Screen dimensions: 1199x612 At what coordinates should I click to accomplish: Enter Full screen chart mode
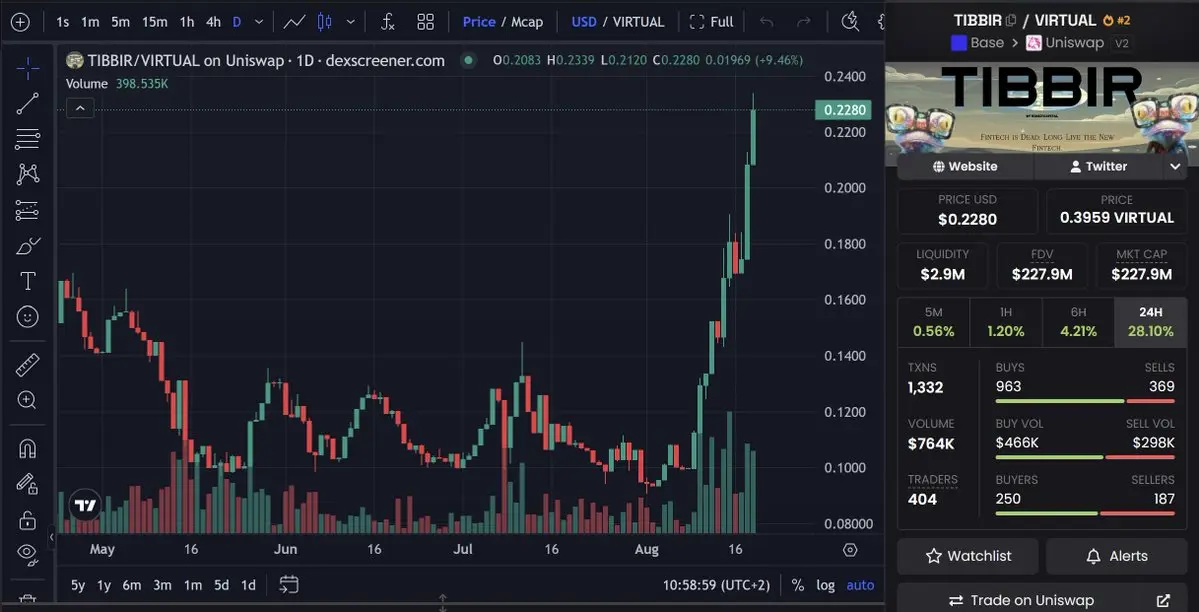[711, 21]
